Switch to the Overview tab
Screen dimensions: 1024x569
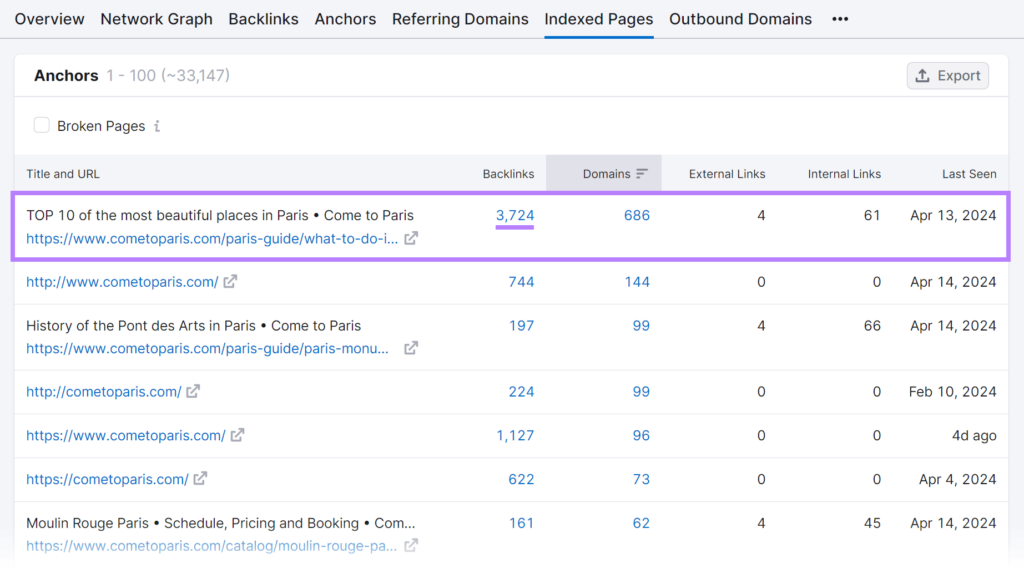(50, 19)
